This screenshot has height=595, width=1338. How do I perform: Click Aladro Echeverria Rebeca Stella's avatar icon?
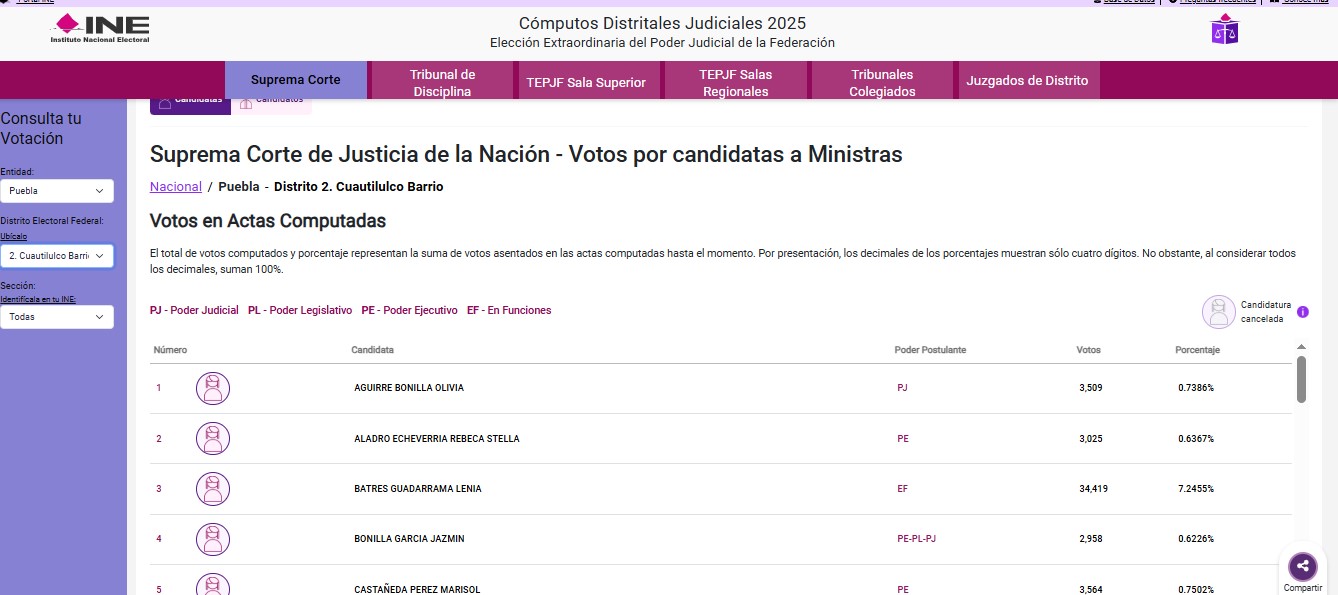point(213,438)
